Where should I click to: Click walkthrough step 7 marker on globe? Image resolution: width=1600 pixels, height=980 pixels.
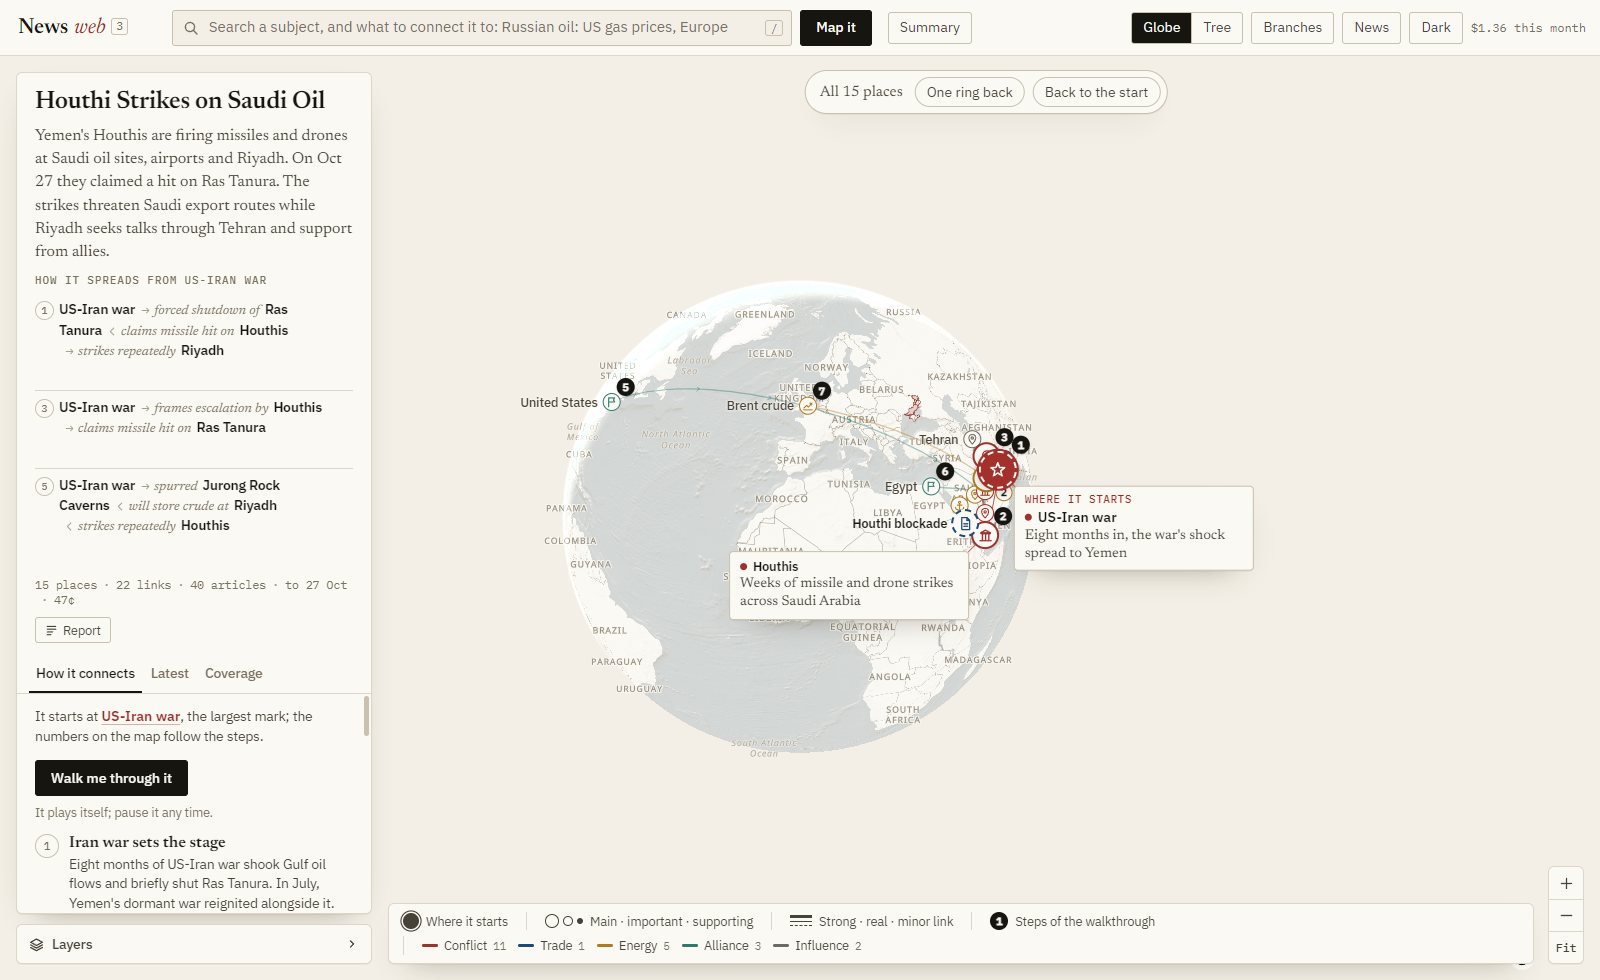tap(822, 391)
